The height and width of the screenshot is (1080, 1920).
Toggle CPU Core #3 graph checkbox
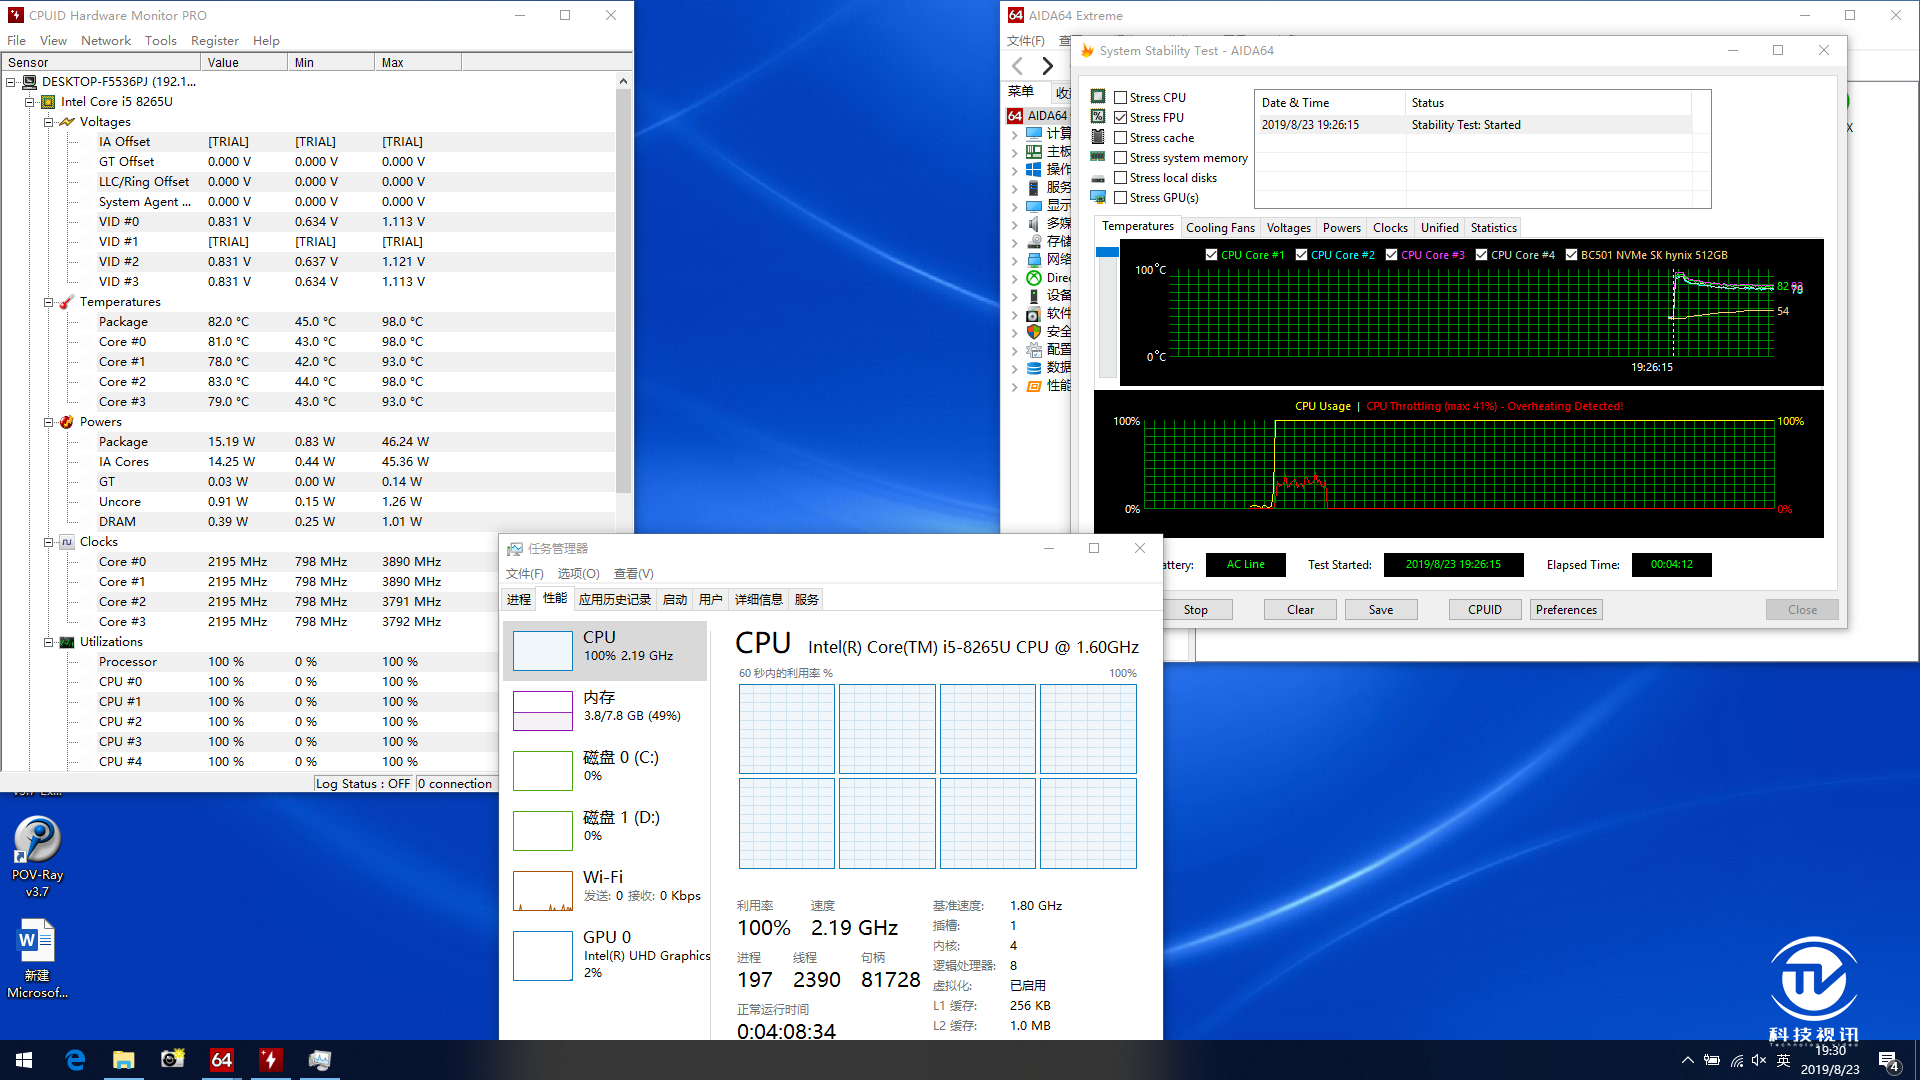(1391, 254)
